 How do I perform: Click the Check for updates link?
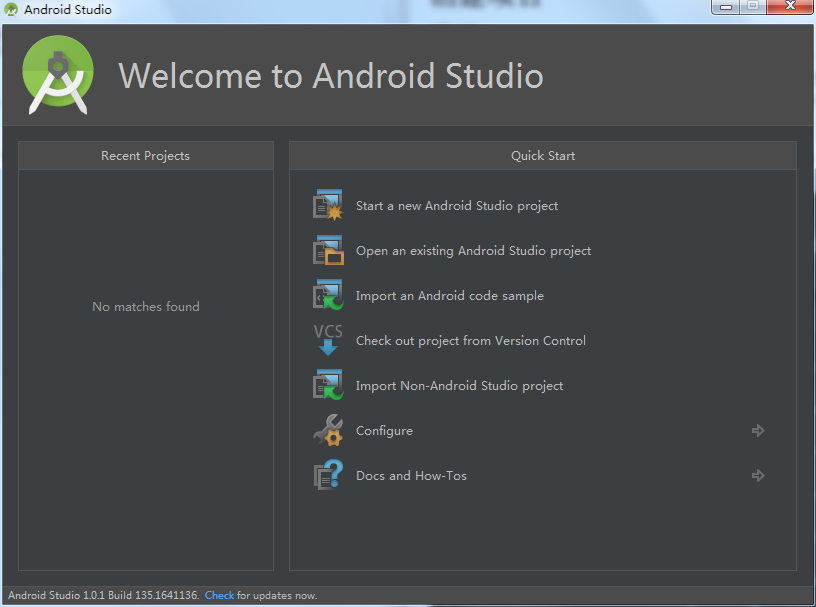tap(219, 595)
